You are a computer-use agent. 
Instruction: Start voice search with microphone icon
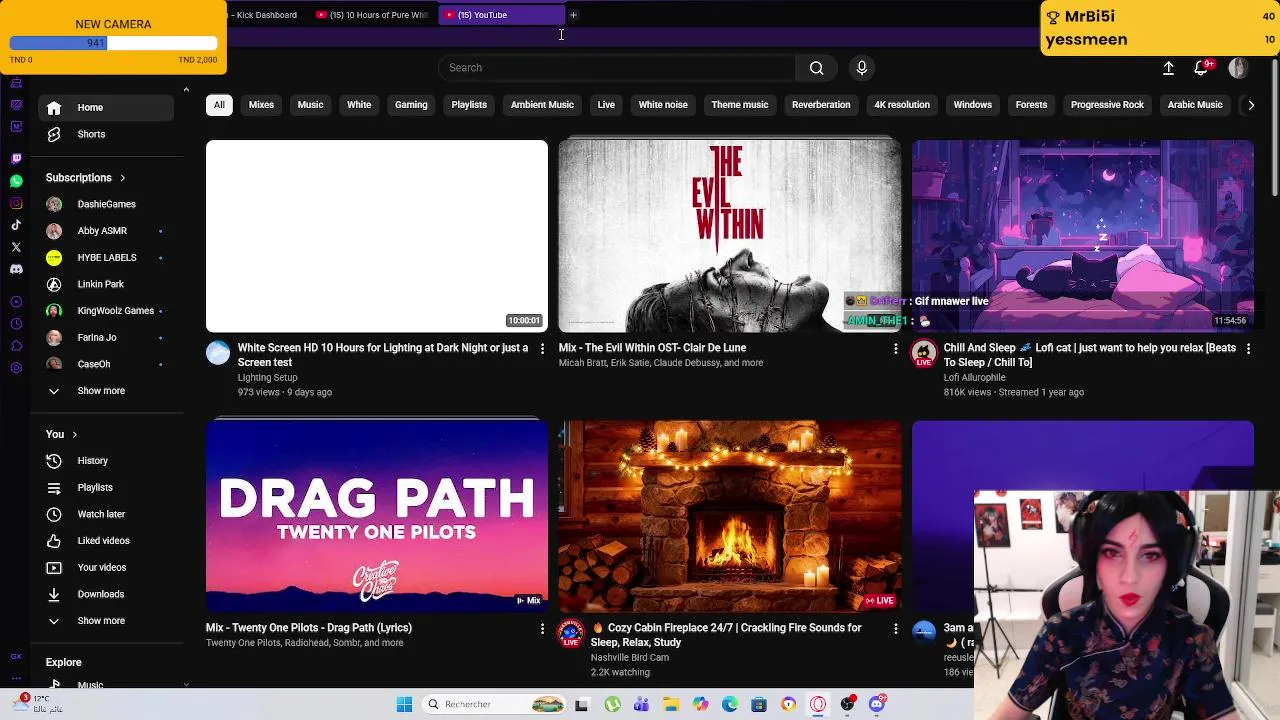click(x=862, y=68)
